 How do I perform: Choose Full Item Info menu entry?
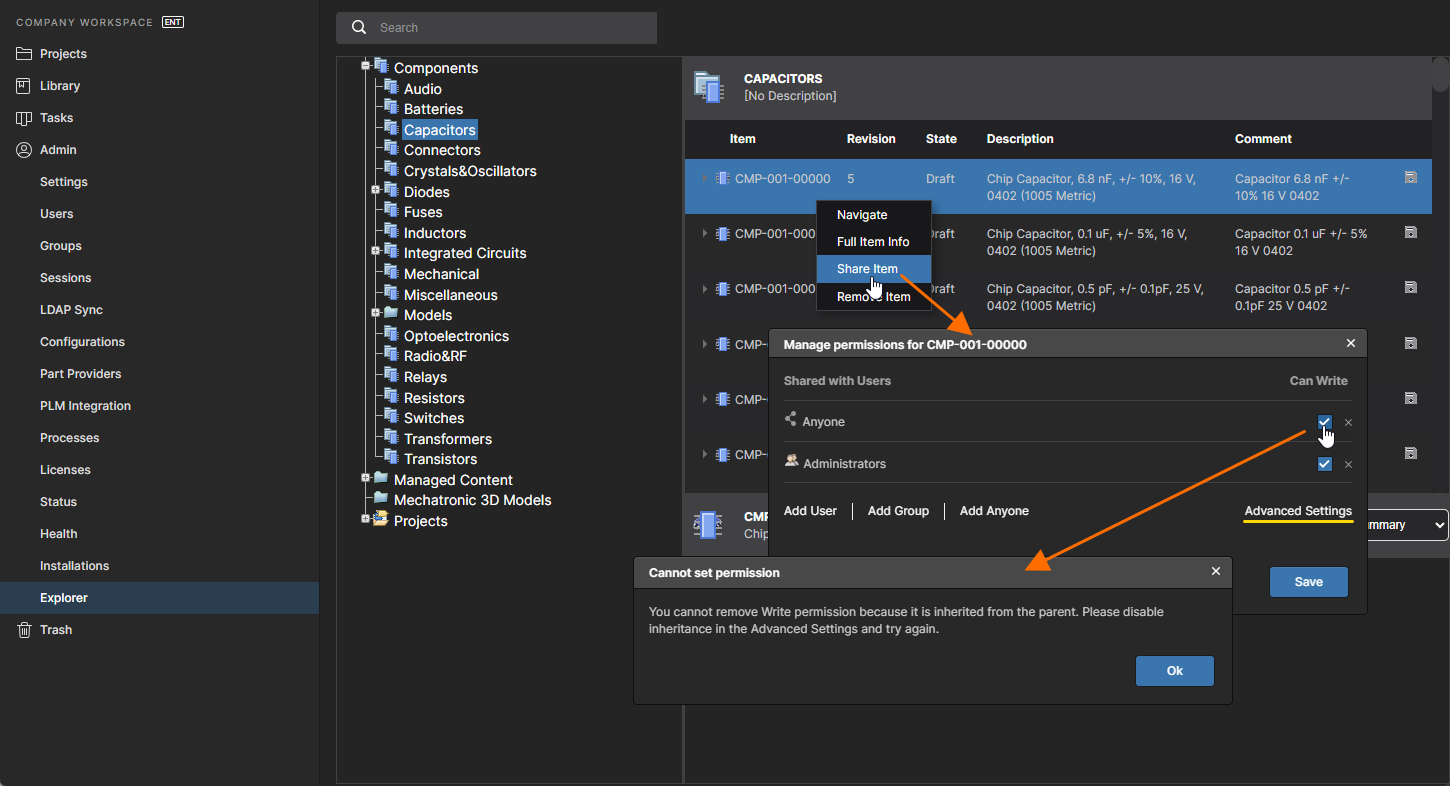873,242
